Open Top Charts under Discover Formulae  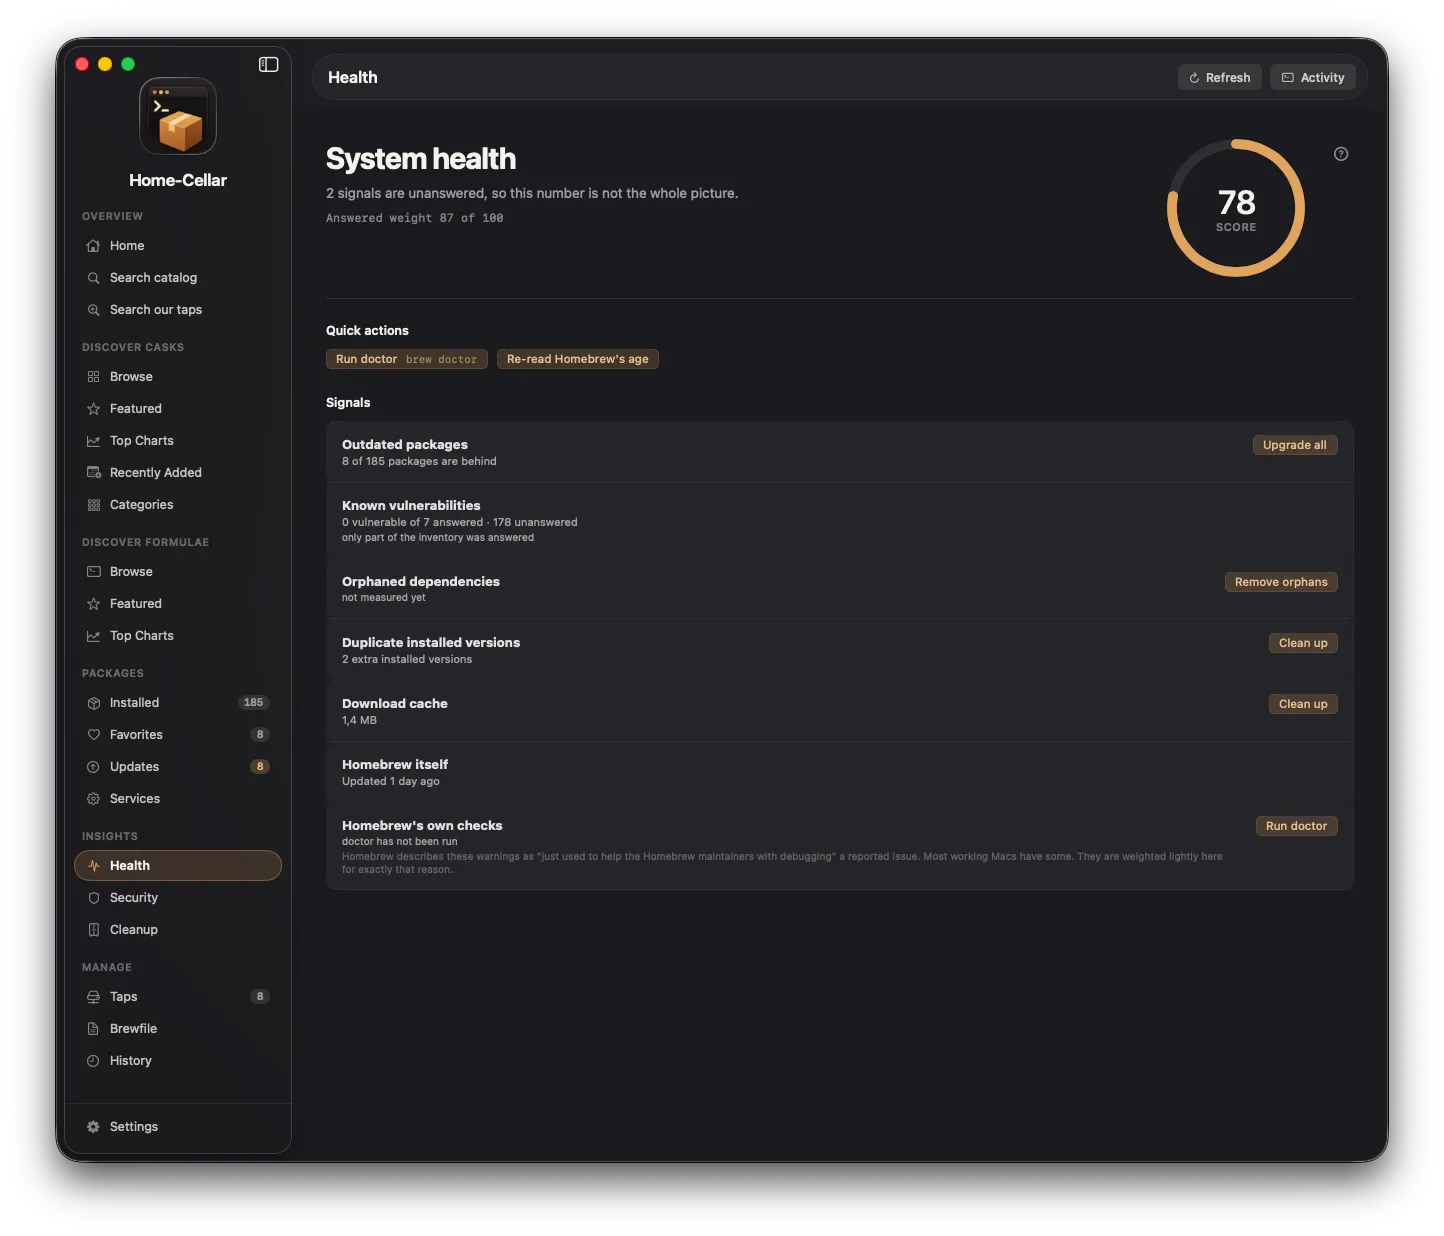(x=178, y=636)
